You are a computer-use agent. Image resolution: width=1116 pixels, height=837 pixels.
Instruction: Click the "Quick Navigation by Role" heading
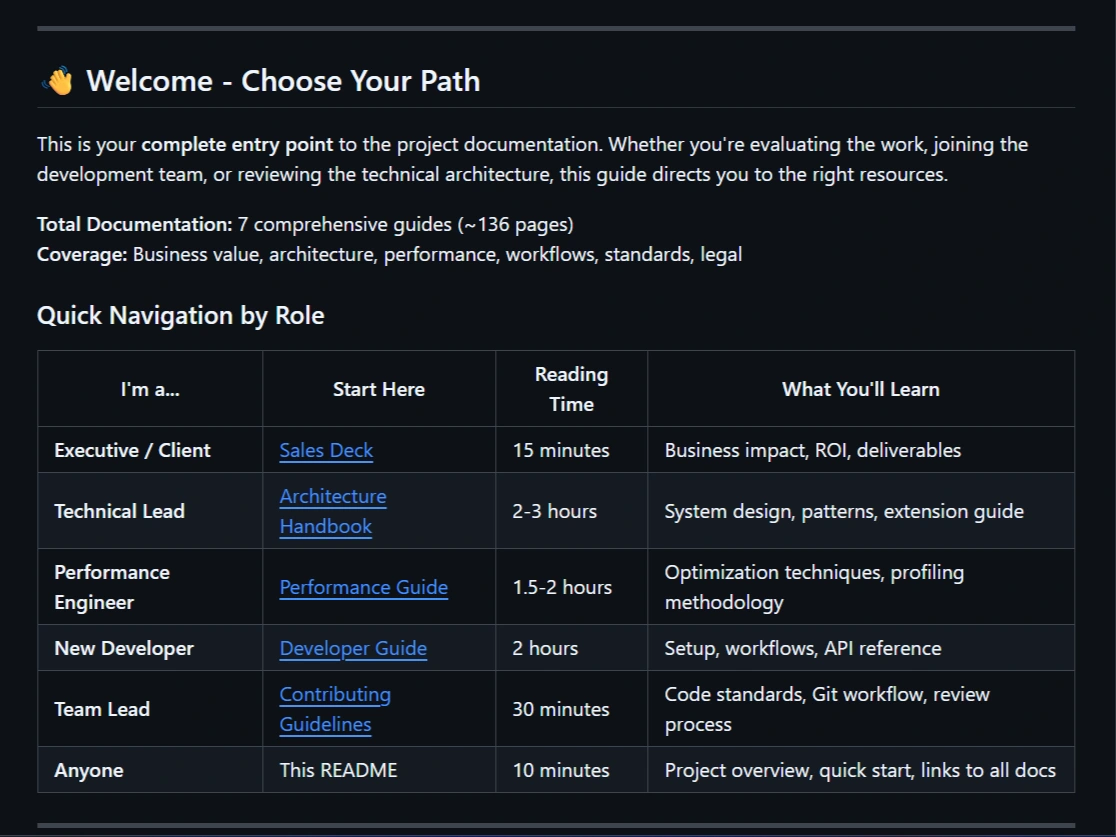180,316
